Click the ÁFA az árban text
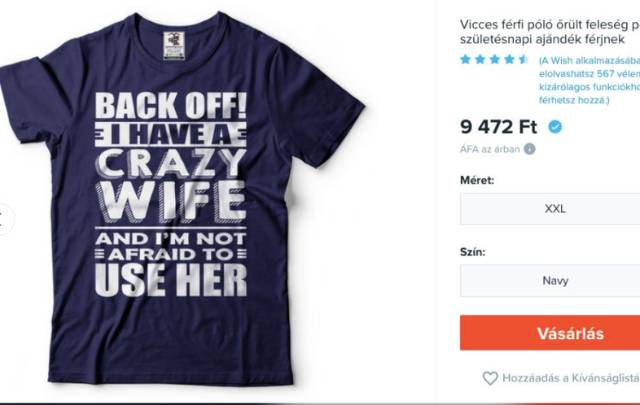 tap(490, 149)
